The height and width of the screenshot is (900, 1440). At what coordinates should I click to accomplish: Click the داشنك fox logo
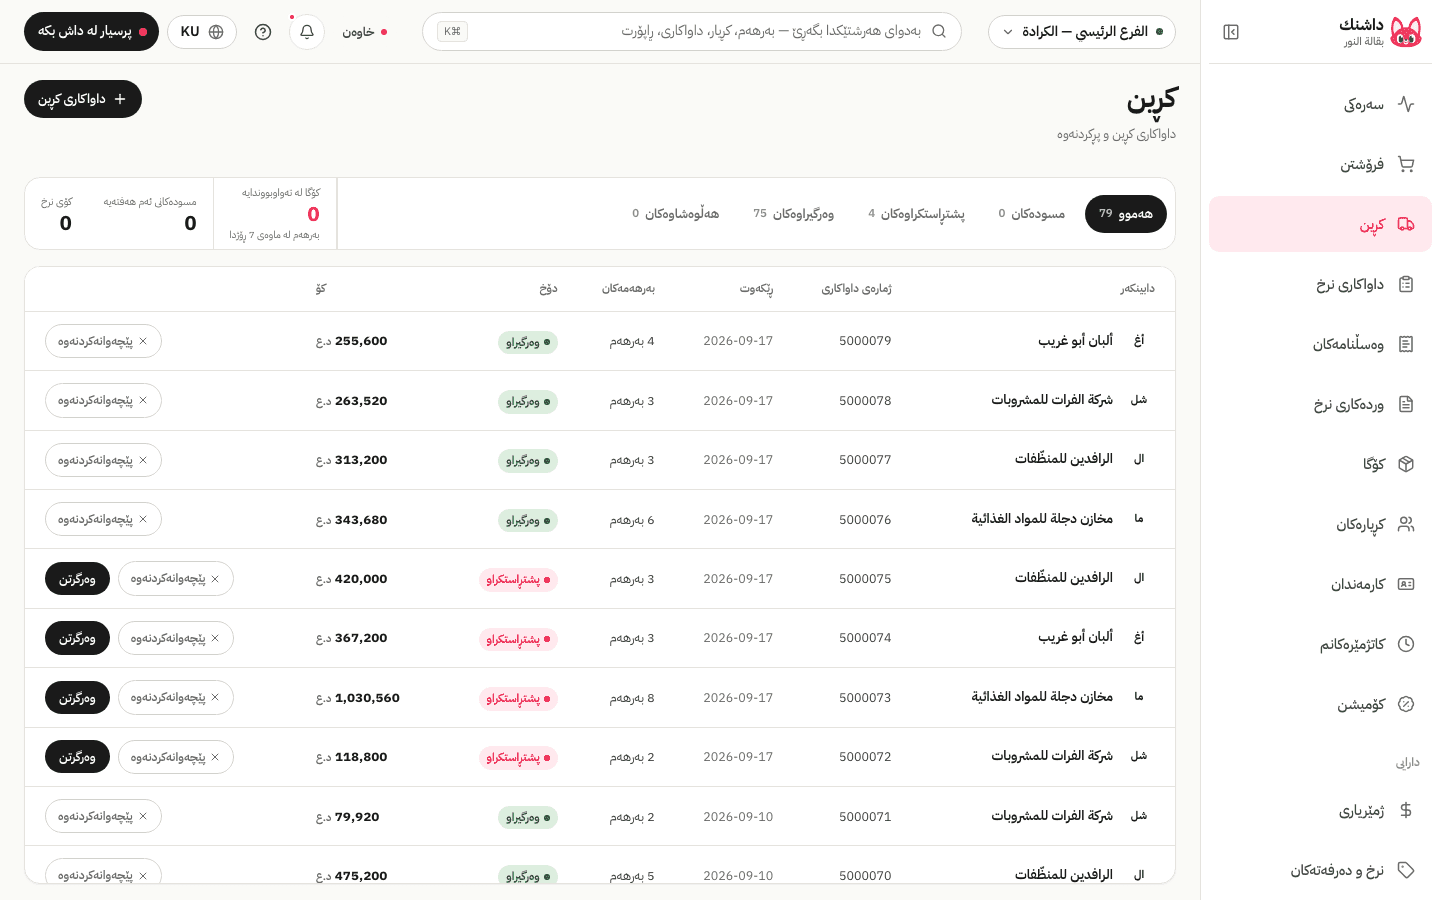1406,32
